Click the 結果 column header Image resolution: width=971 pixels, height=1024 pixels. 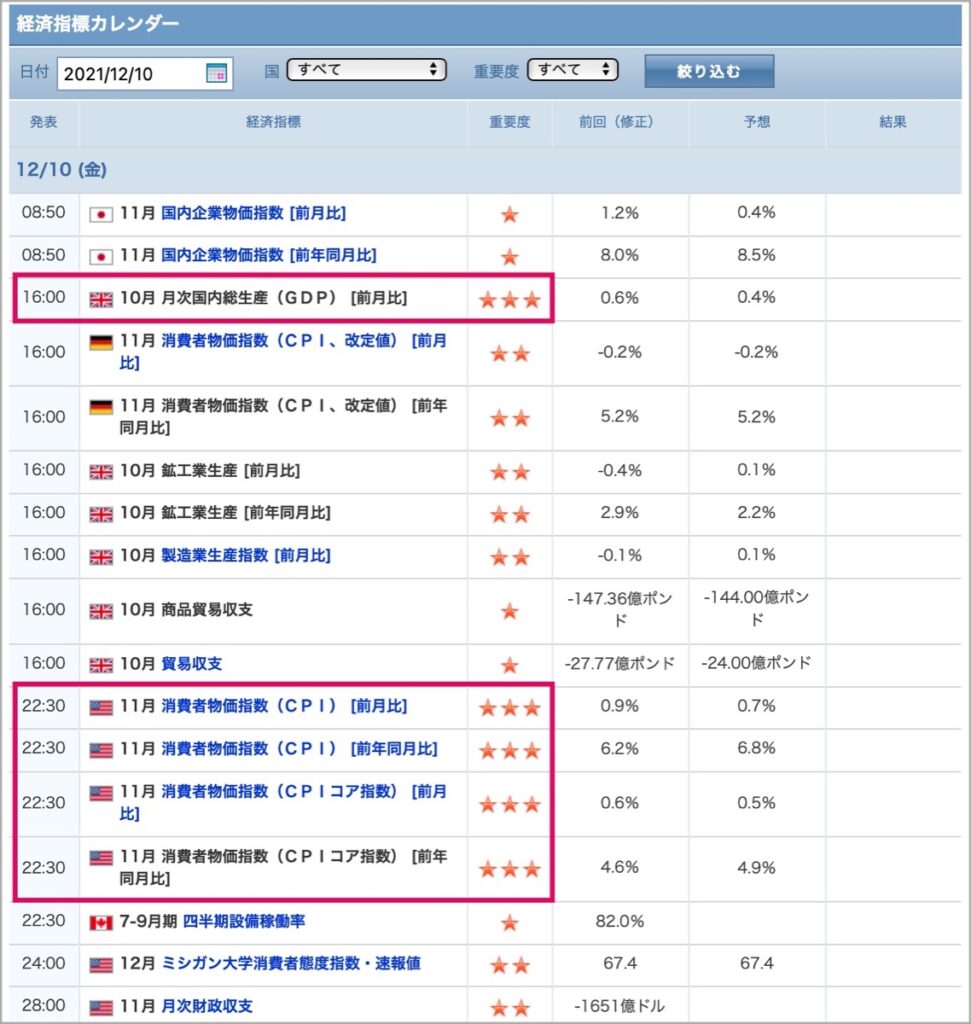click(x=893, y=122)
